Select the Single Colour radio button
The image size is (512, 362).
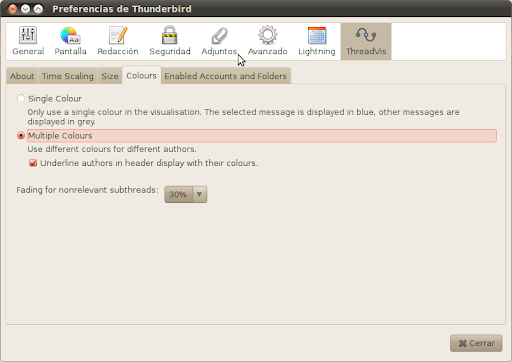pos(21,98)
